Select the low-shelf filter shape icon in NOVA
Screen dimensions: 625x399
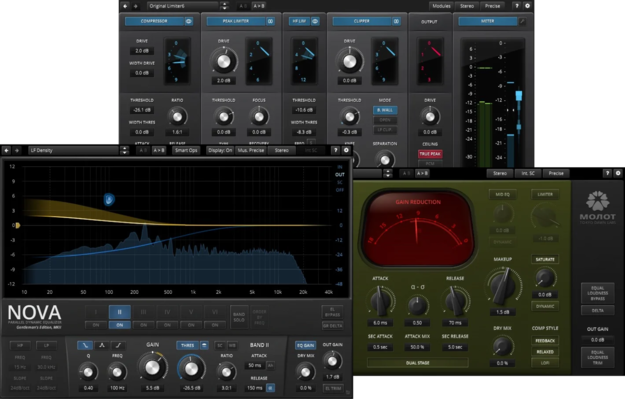click(x=85, y=345)
